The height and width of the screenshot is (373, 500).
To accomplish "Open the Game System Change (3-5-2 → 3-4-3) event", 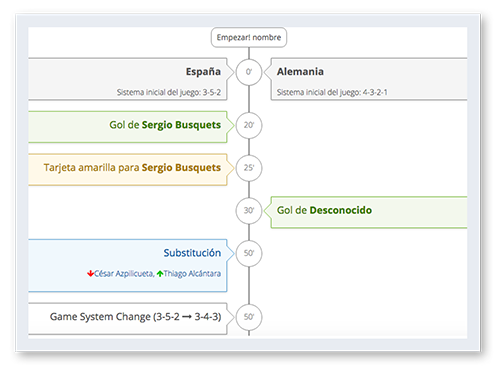I will [128, 319].
